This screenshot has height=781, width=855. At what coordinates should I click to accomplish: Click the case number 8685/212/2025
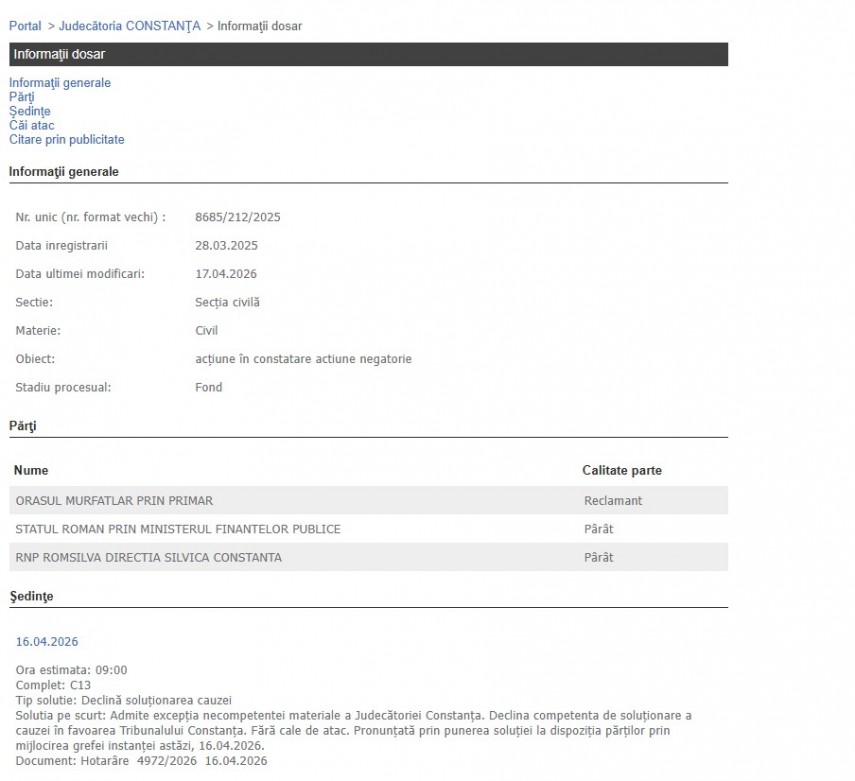[238, 217]
